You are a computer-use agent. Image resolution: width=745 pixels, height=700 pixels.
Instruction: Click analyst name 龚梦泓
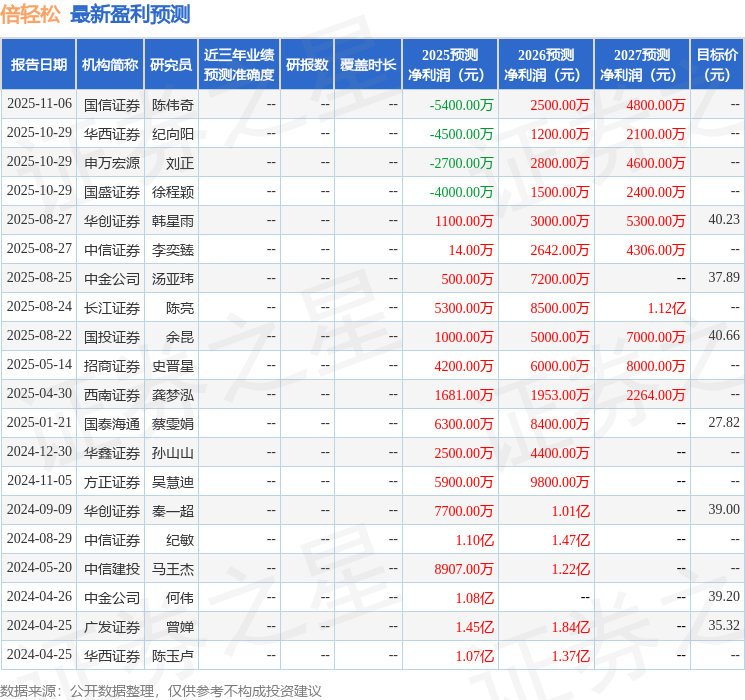[x=172, y=395]
